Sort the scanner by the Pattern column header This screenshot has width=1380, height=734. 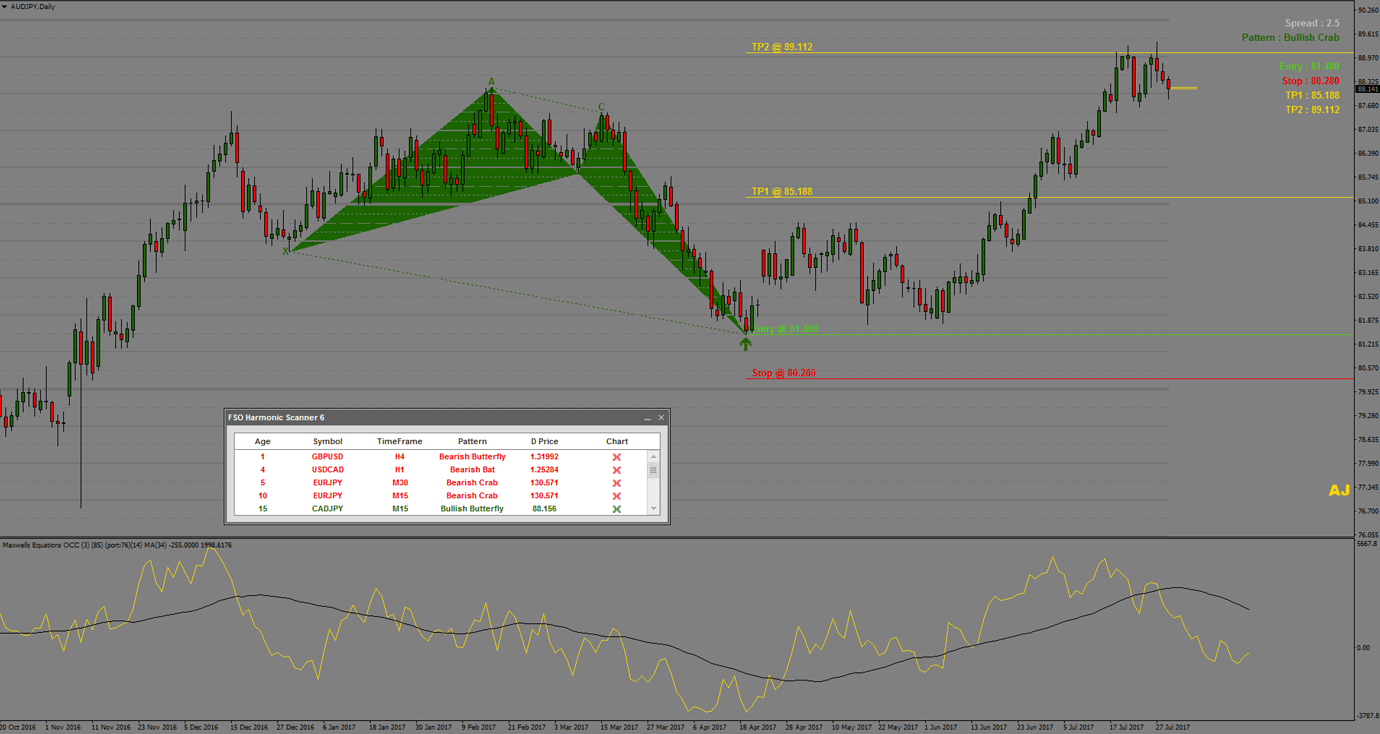point(472,441)
